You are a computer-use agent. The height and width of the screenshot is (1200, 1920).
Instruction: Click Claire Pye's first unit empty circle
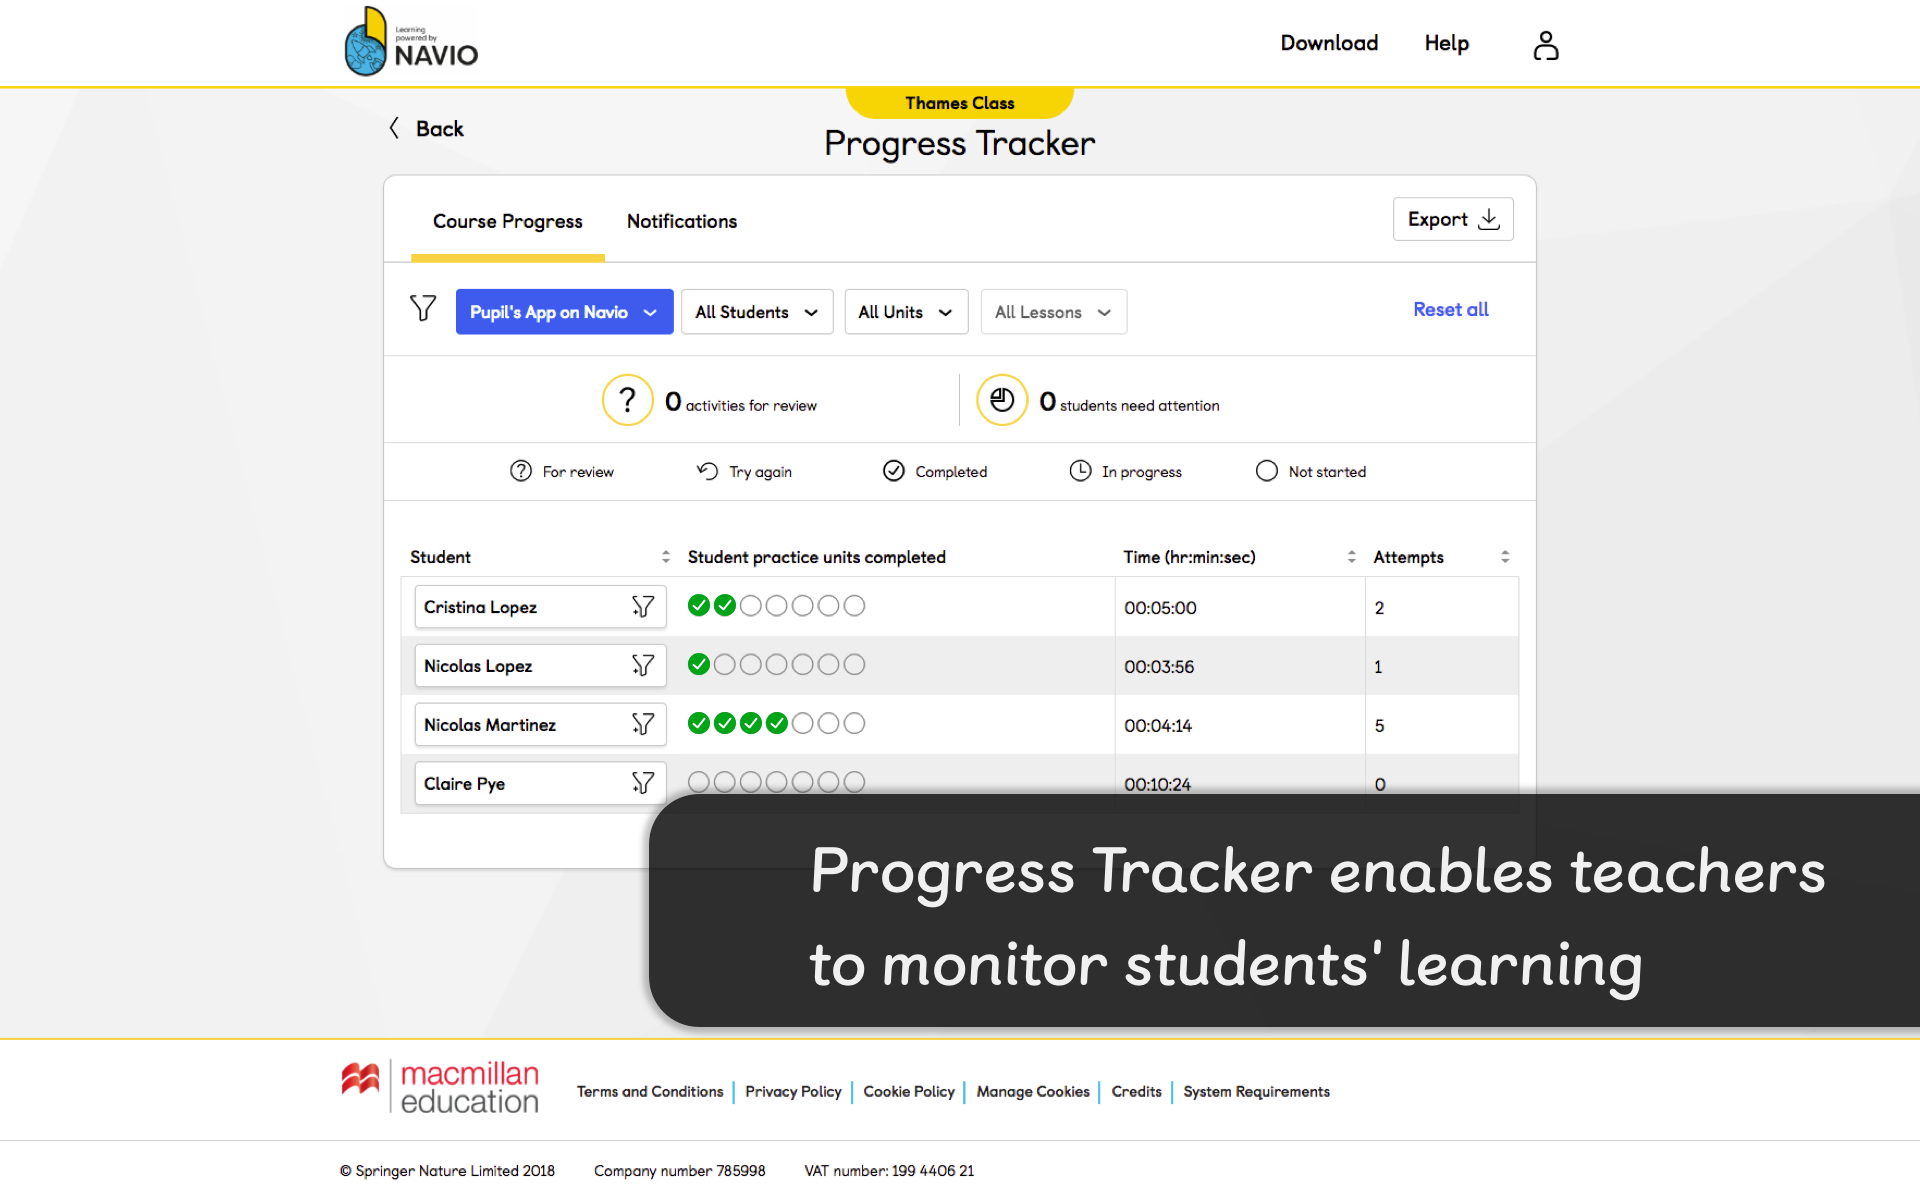point(699,782)
